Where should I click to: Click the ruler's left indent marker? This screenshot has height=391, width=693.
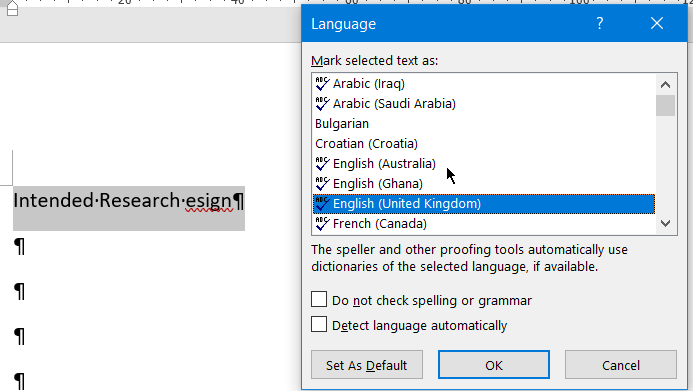(x=12, y=8)
